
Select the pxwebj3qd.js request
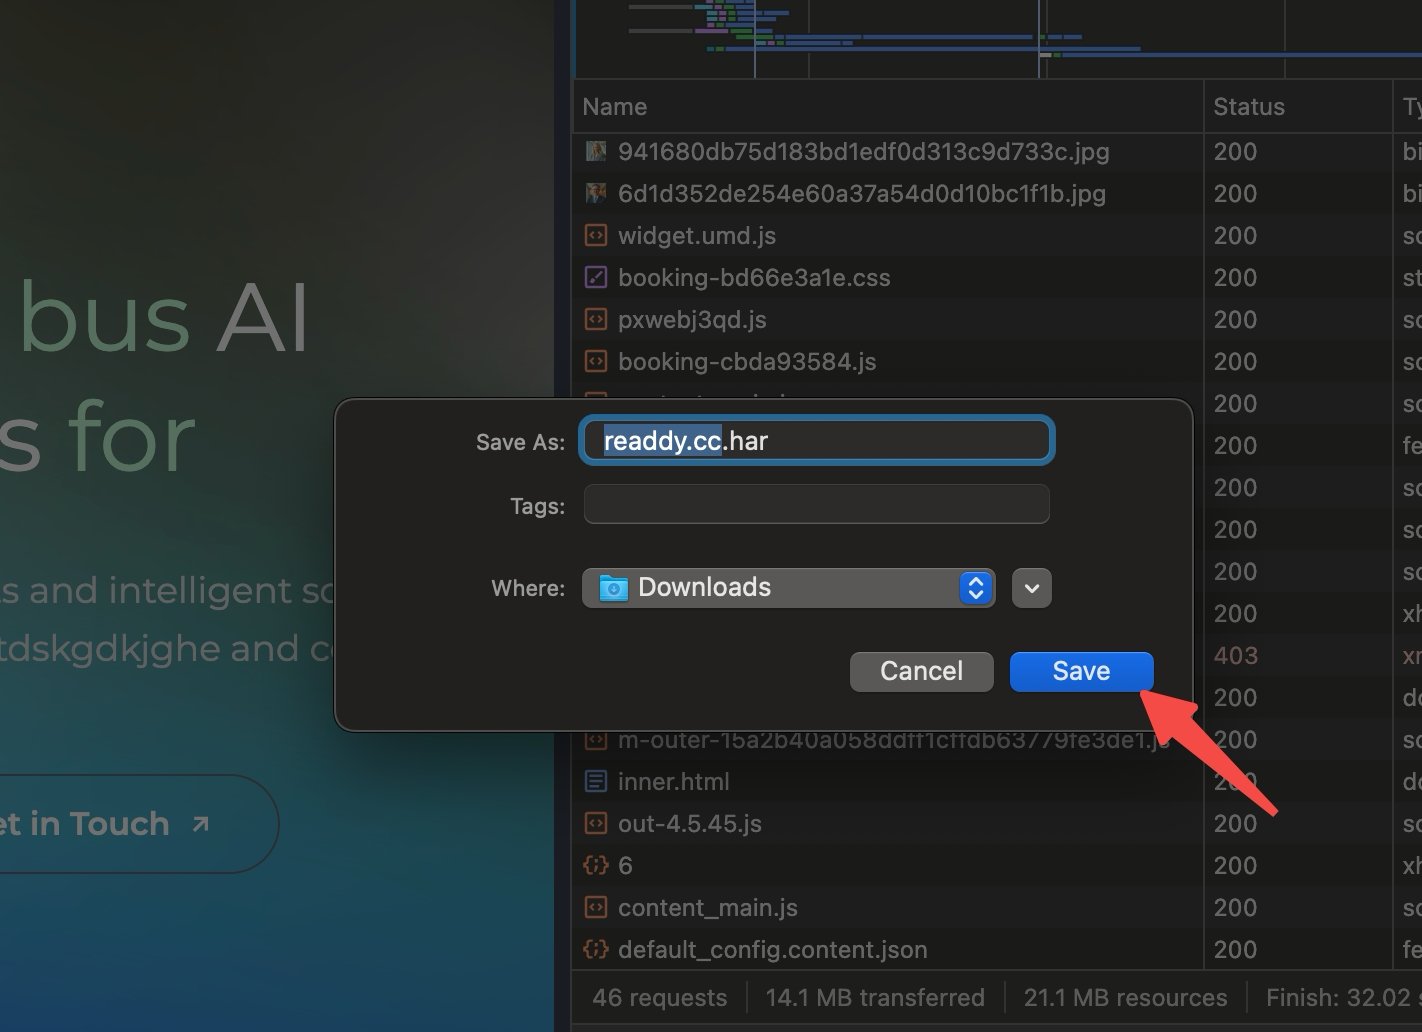pos(692,320)
